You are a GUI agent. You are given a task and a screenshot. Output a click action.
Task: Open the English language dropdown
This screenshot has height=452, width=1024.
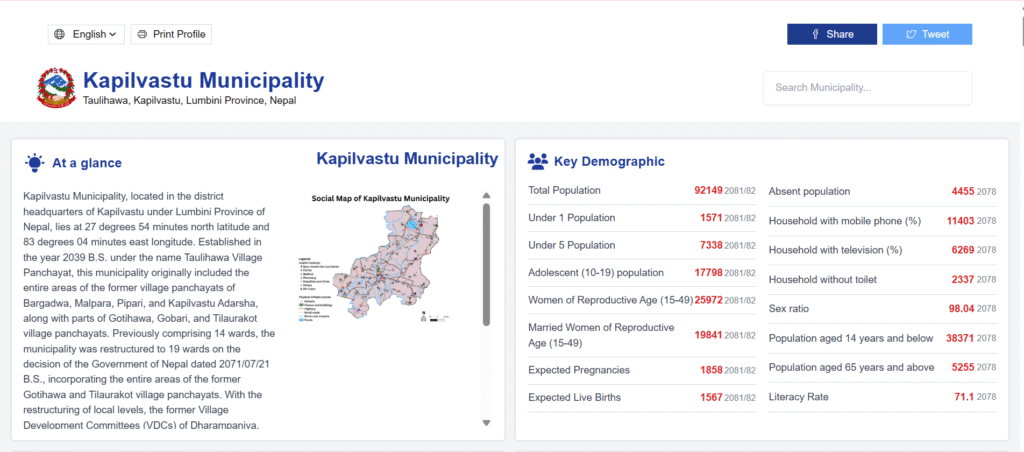(x=87, y=34)
